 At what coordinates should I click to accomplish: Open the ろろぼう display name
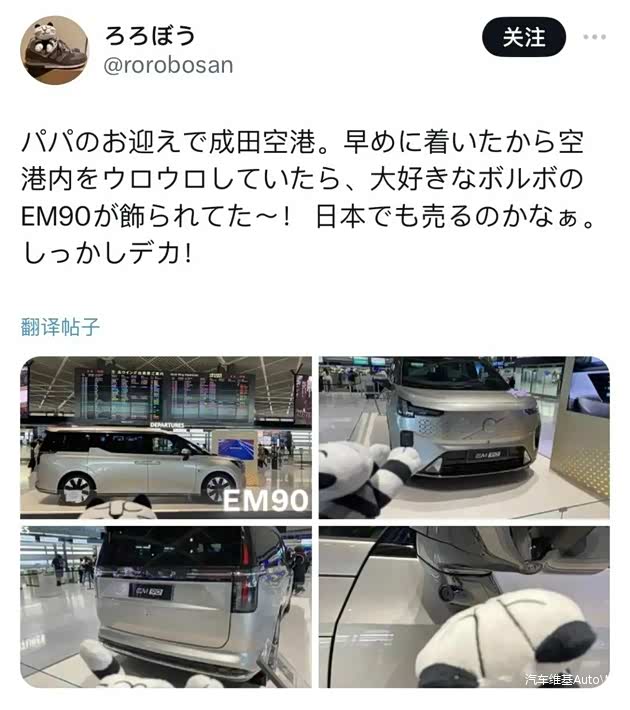(x=150, y=36)
